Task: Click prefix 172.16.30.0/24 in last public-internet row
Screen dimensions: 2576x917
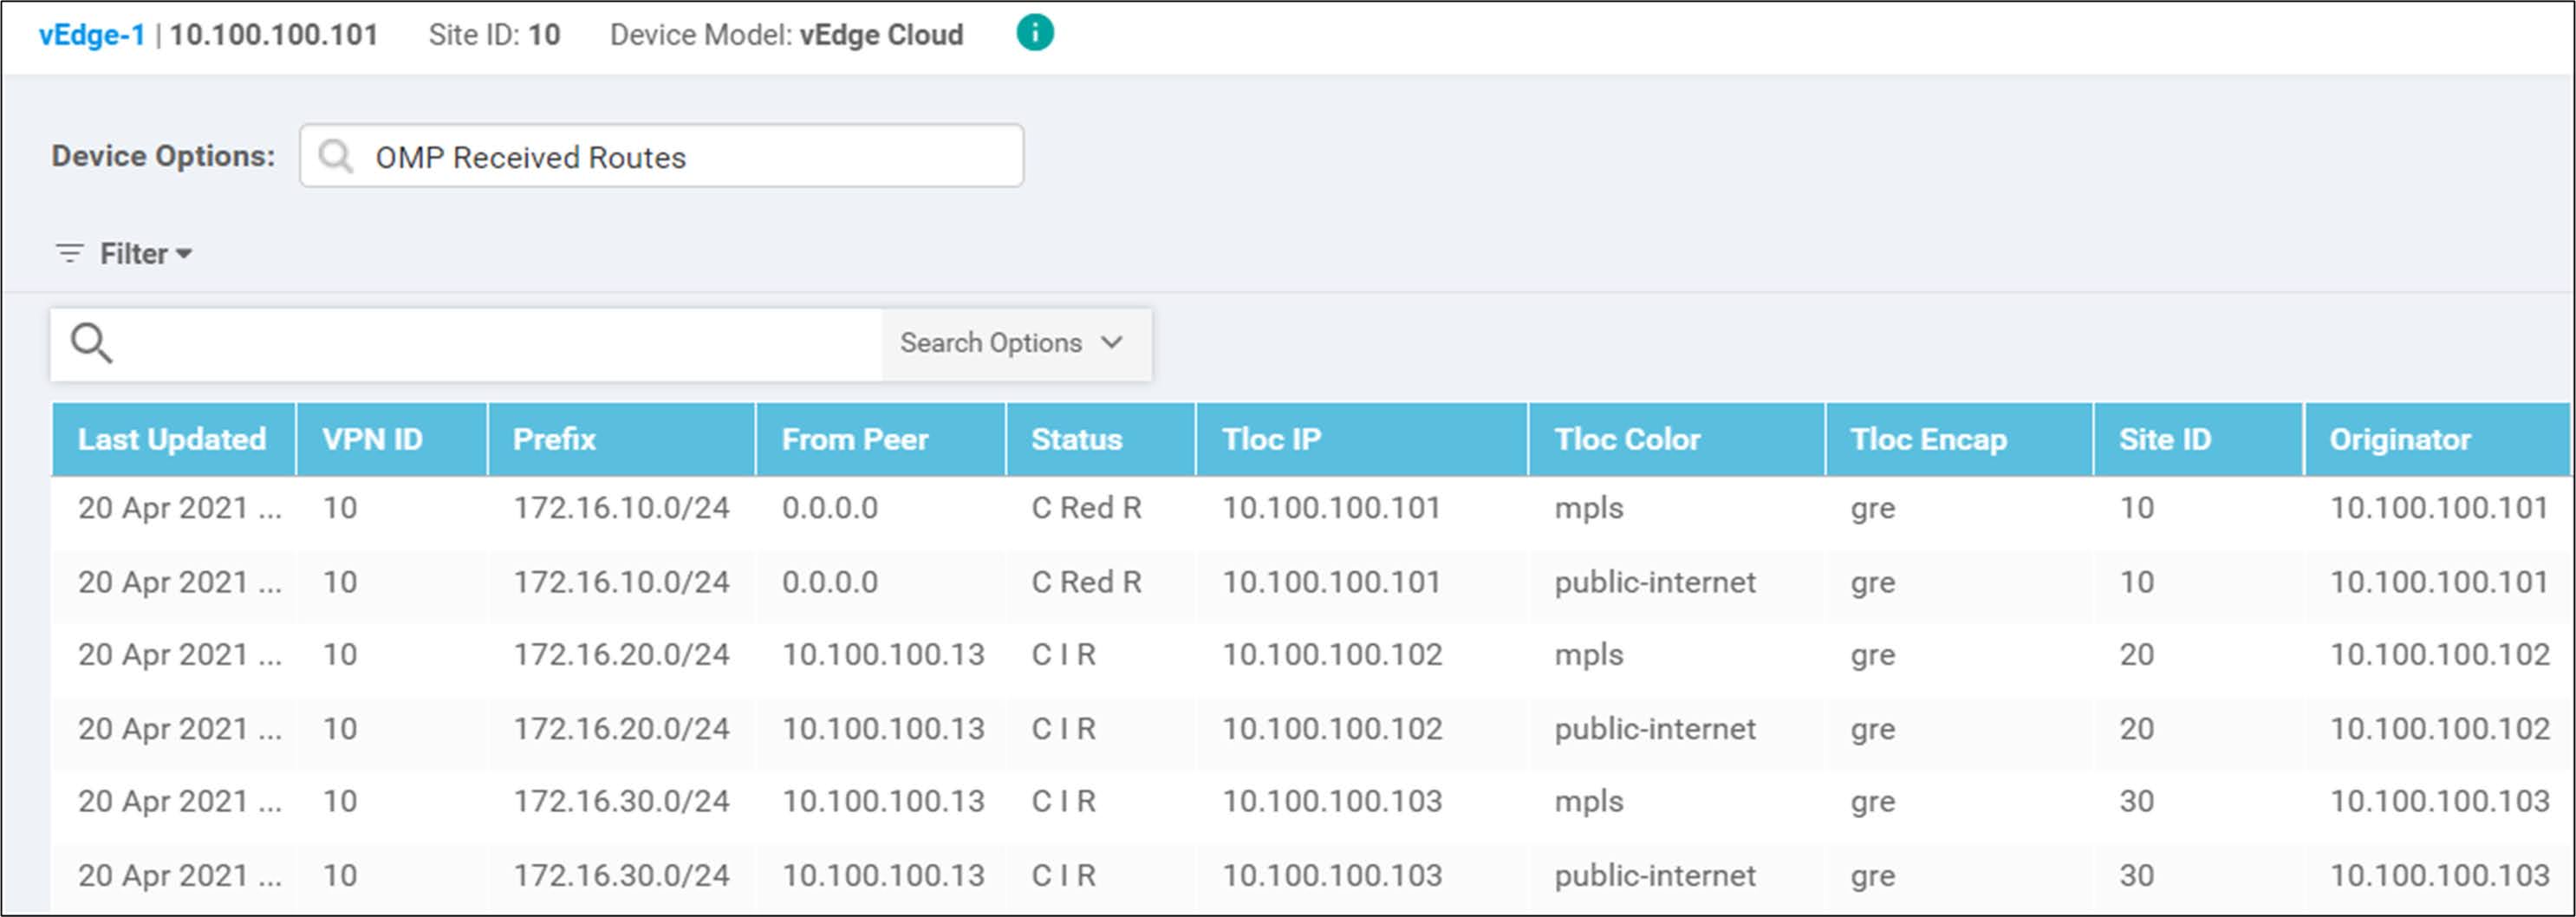Action: (621, 876)
